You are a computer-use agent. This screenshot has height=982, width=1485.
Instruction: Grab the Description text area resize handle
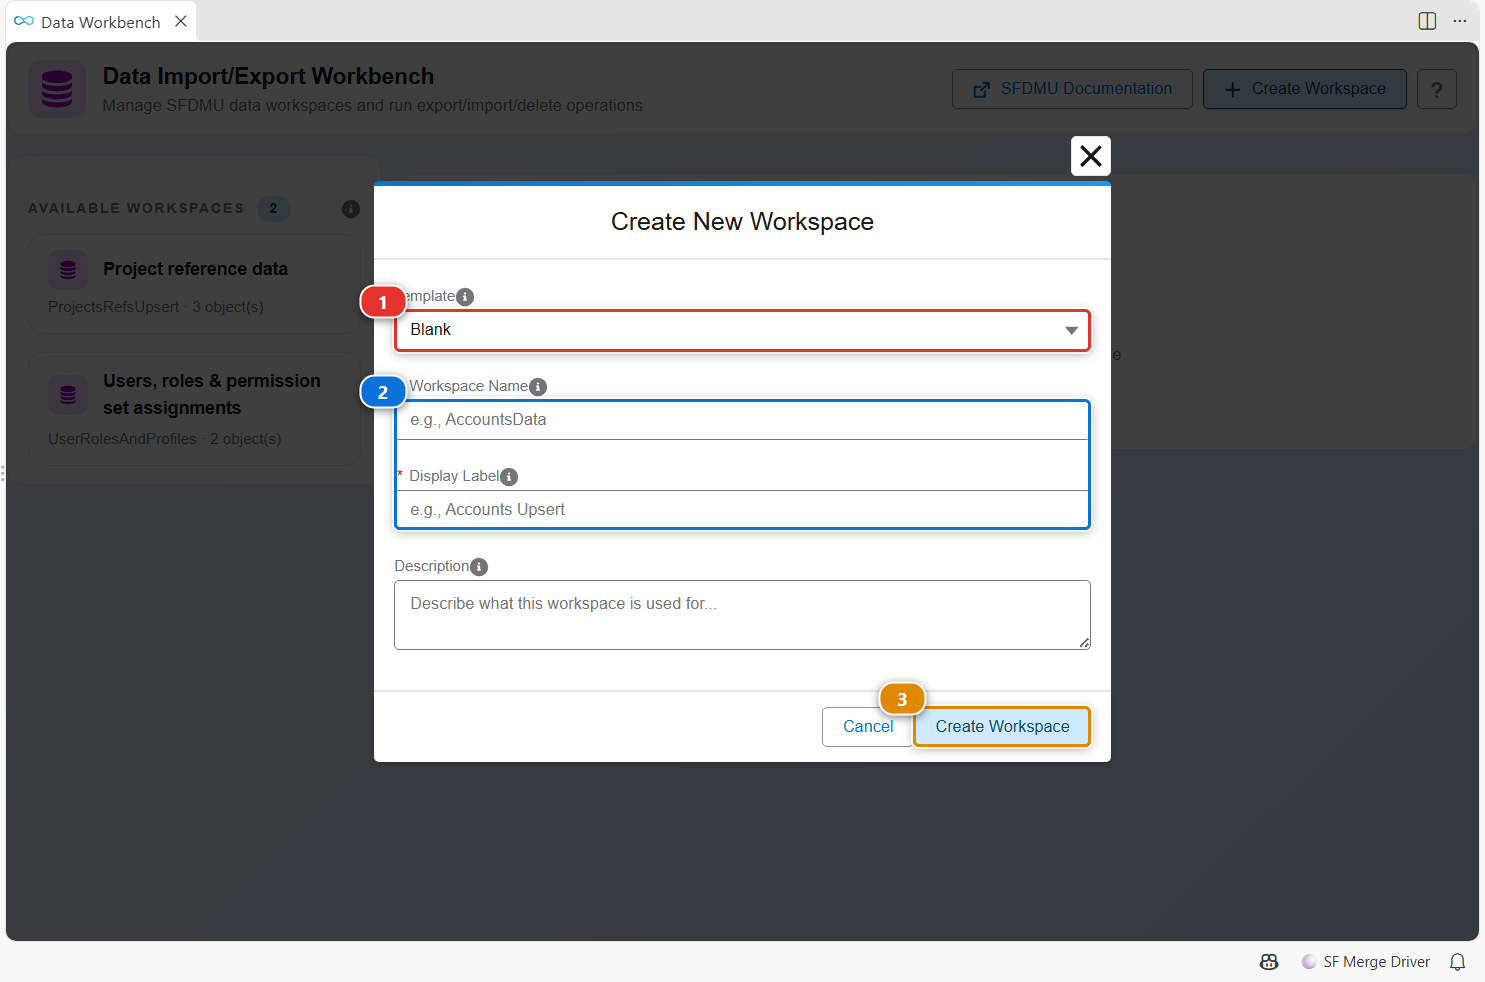tap(1084, 643)
